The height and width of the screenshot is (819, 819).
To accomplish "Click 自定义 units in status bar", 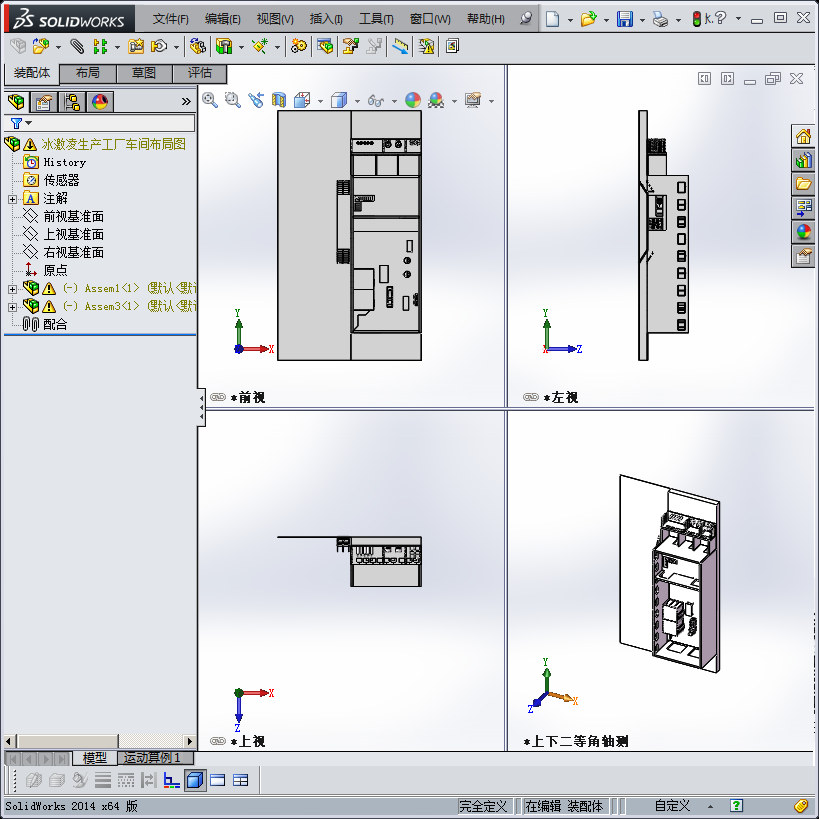I will (x=672, y=805).
